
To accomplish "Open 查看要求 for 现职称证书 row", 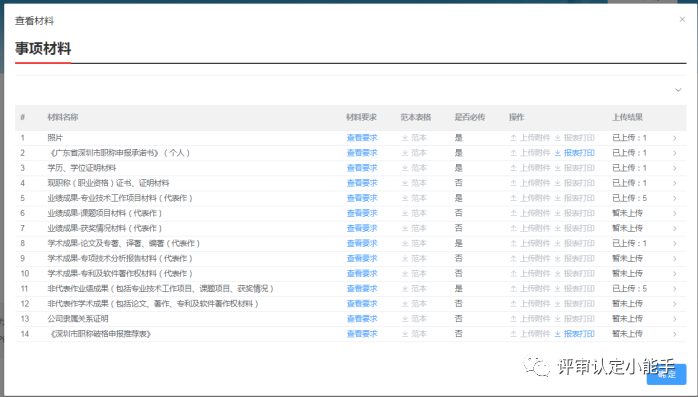I will tap(362, 183).
